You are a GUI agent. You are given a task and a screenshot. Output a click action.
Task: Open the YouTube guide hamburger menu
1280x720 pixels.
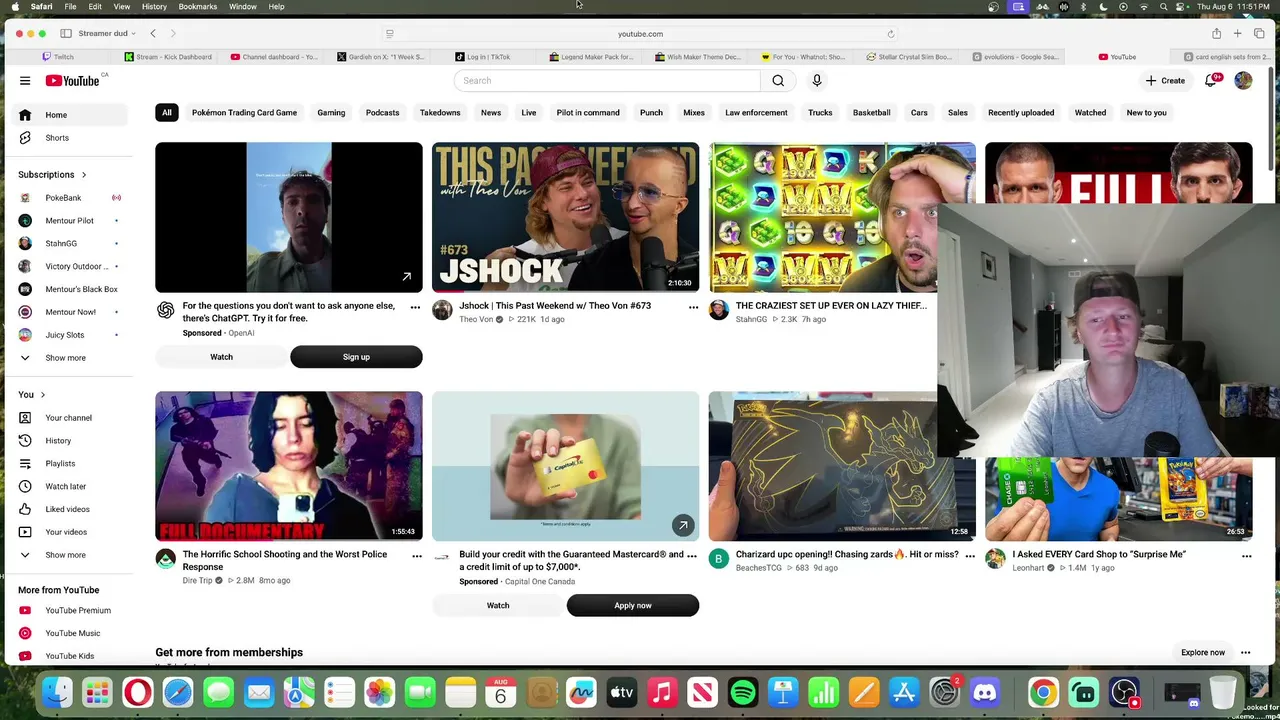[25, 80]
